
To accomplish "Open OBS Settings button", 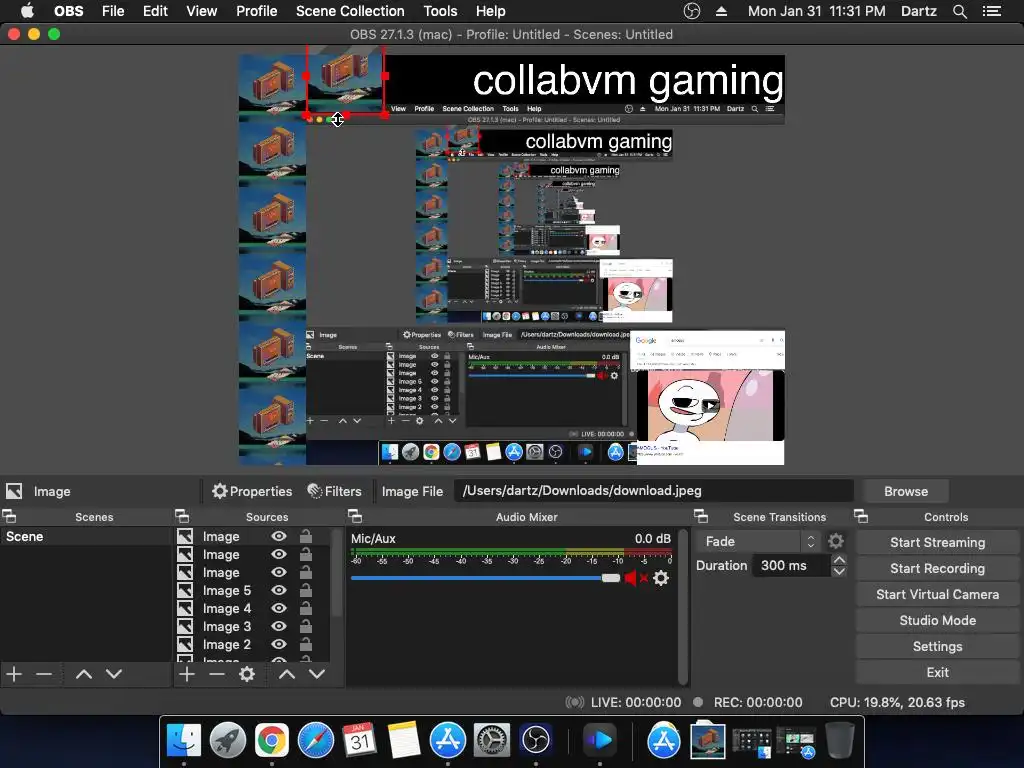I will [937, 647].
